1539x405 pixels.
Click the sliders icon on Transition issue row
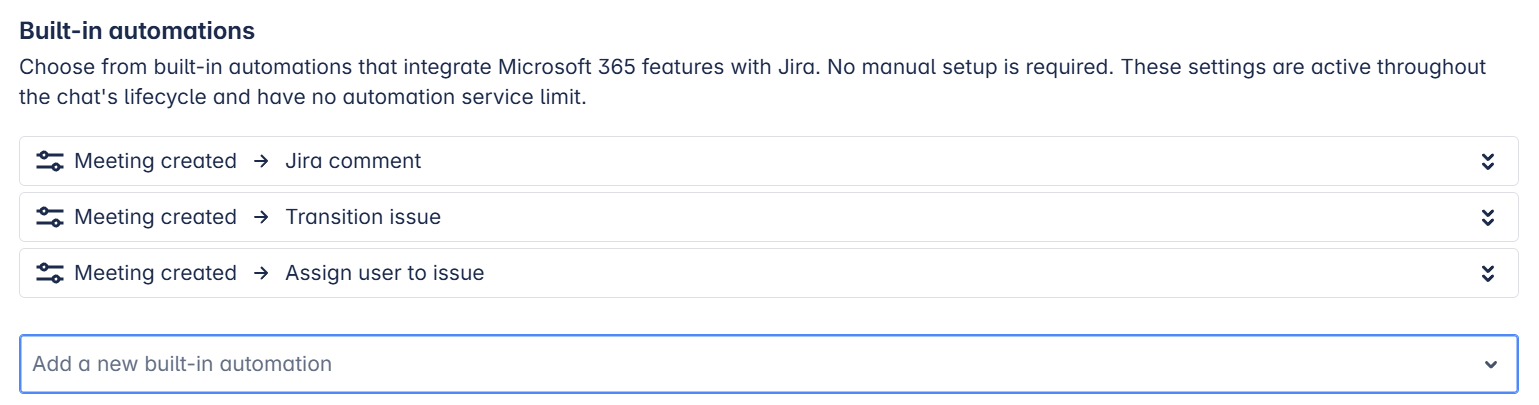[49, 217]
